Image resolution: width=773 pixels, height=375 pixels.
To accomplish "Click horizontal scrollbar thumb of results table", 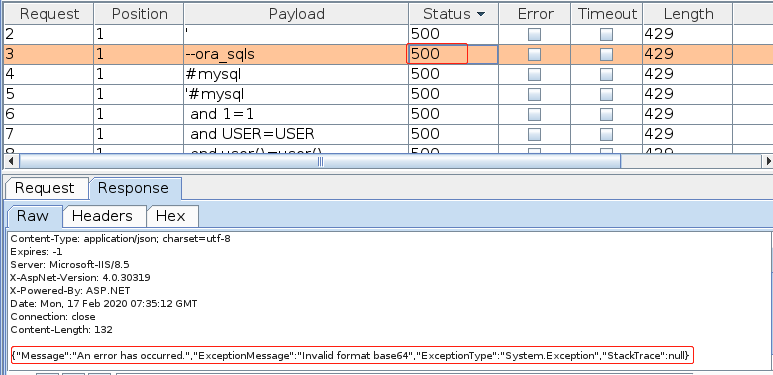I will (320, 161).
